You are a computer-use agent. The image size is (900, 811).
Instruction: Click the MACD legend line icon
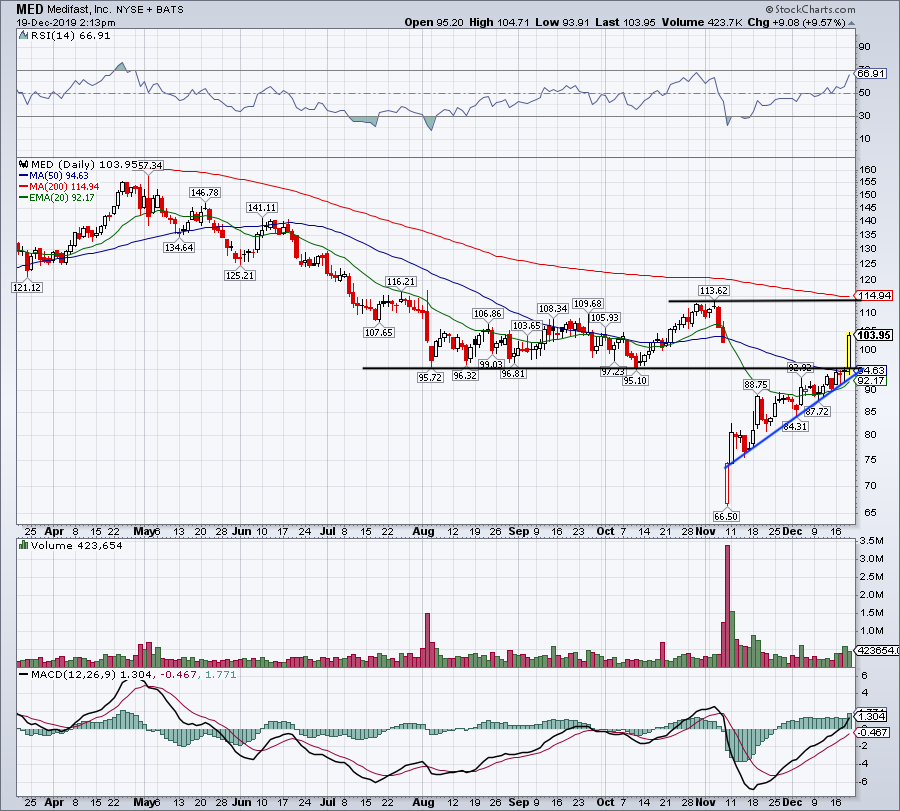click(x=23, y=674)
